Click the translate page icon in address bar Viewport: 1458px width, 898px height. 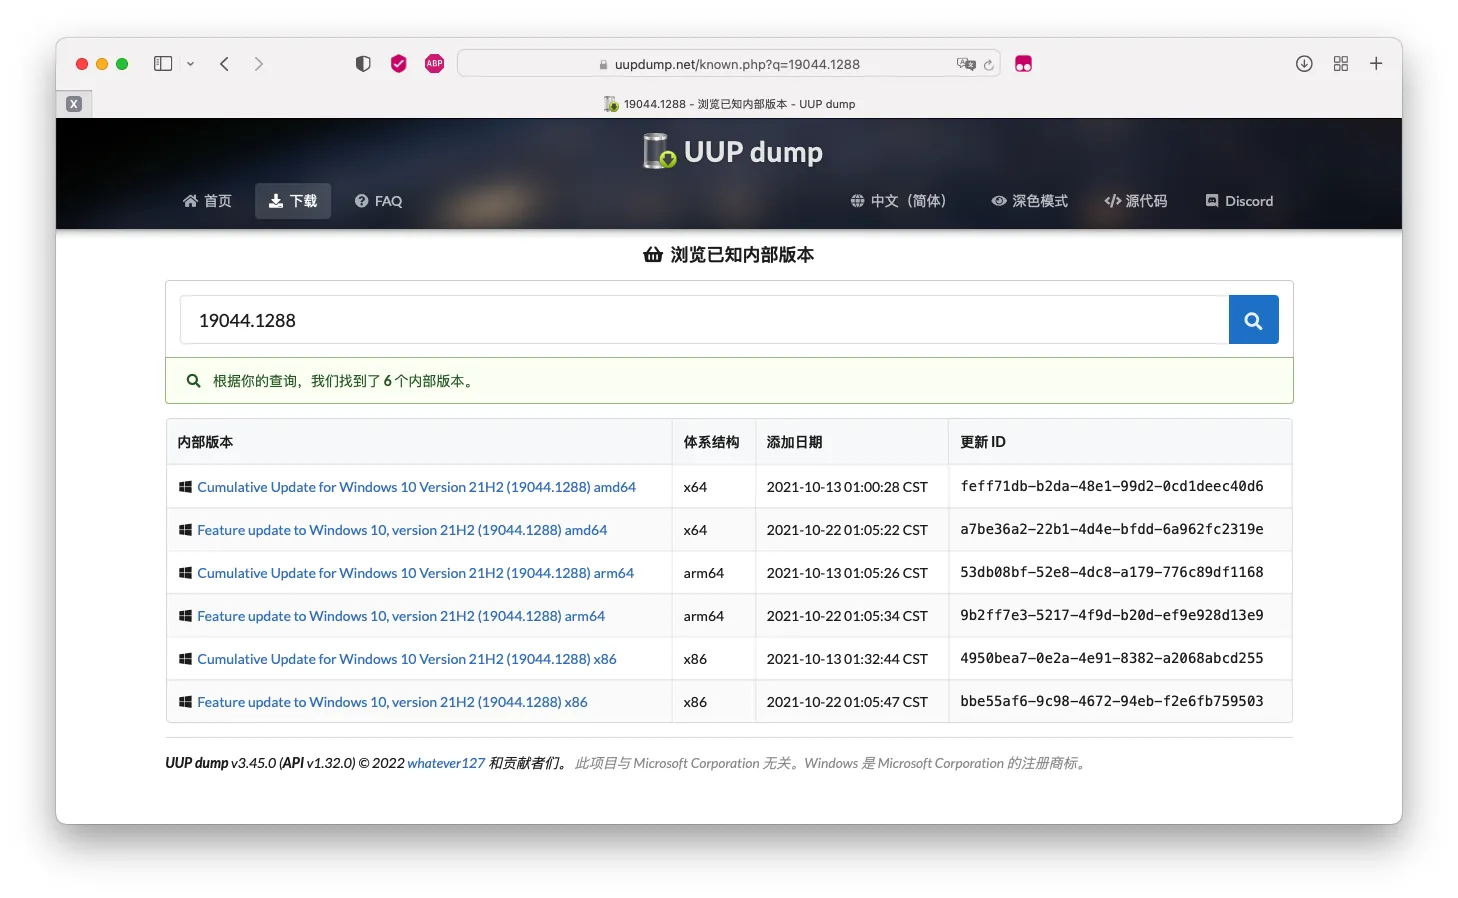tap(966, 64)
